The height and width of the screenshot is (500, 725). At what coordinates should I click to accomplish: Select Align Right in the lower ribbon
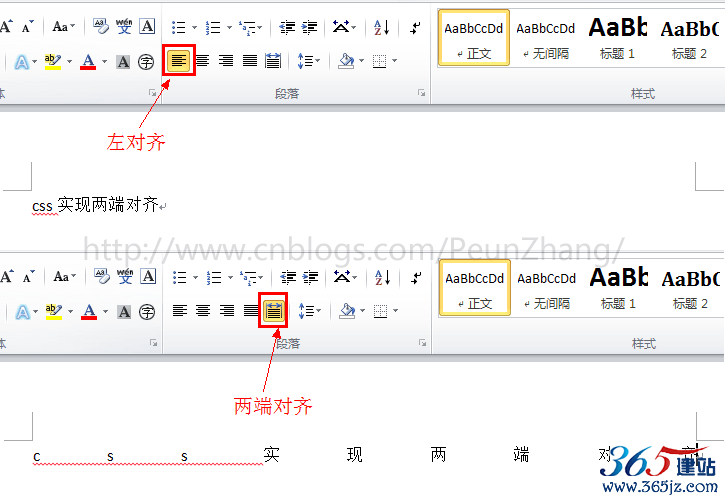pos(227,310)
